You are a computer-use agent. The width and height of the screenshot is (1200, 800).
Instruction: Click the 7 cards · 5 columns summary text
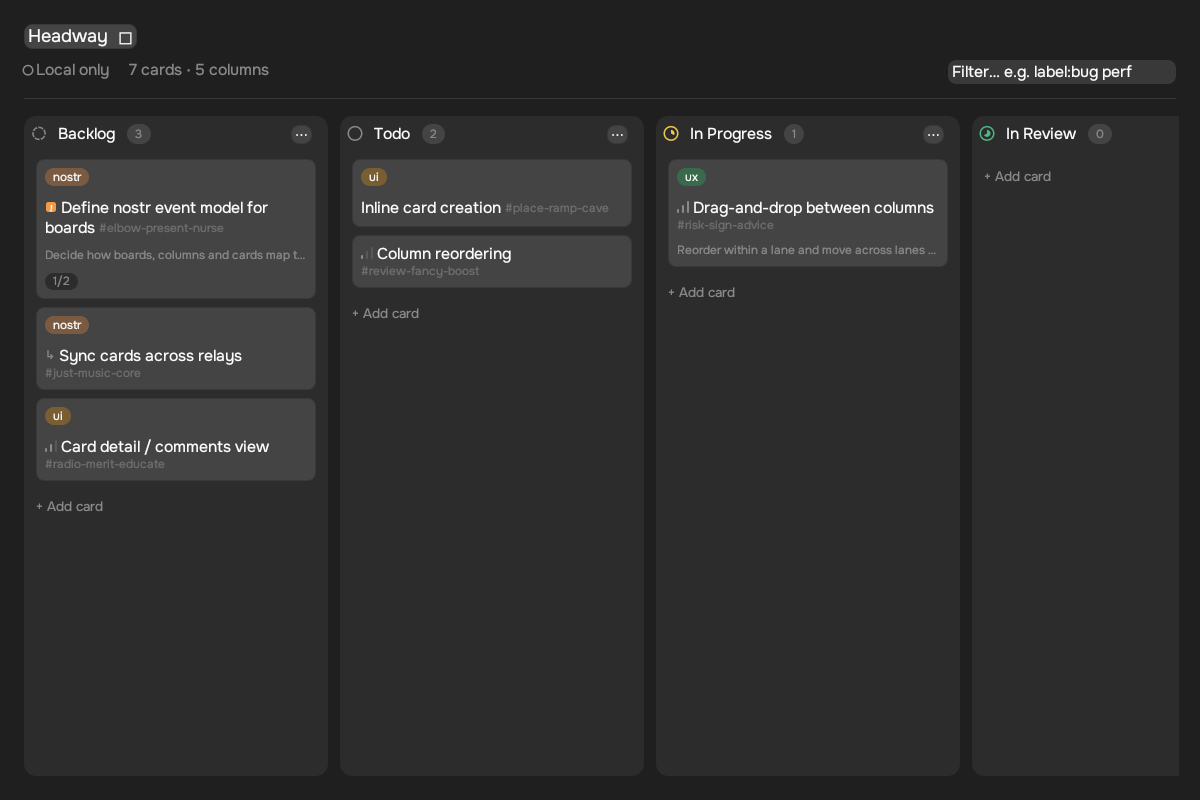click(x=199, y=70)
